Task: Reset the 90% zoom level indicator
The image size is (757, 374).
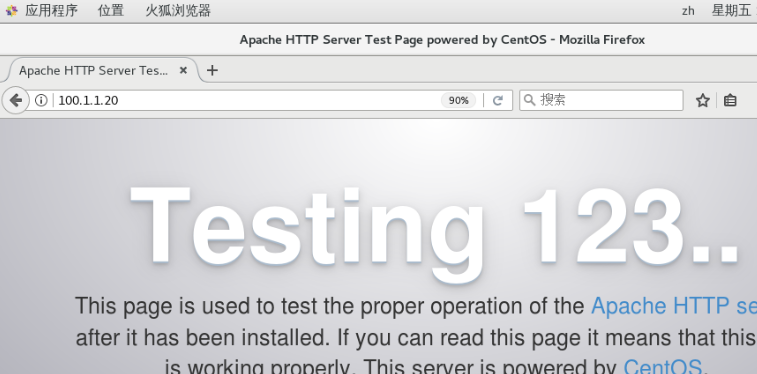Action: click(x=458, y=100)
